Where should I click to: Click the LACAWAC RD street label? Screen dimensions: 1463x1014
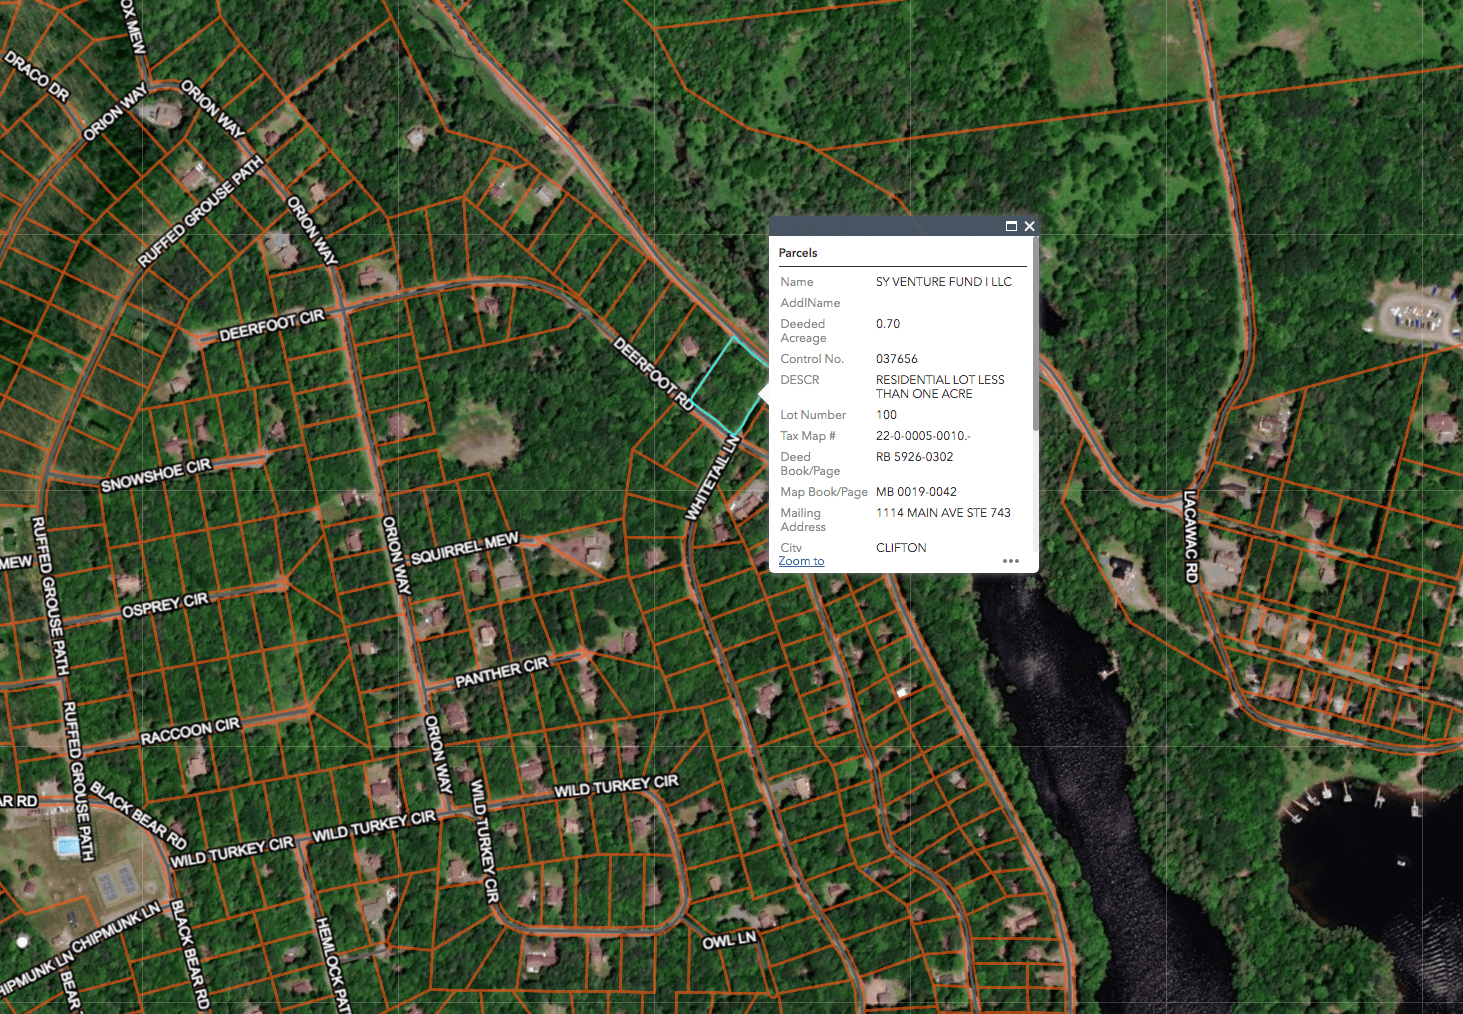click(1190, 536)
